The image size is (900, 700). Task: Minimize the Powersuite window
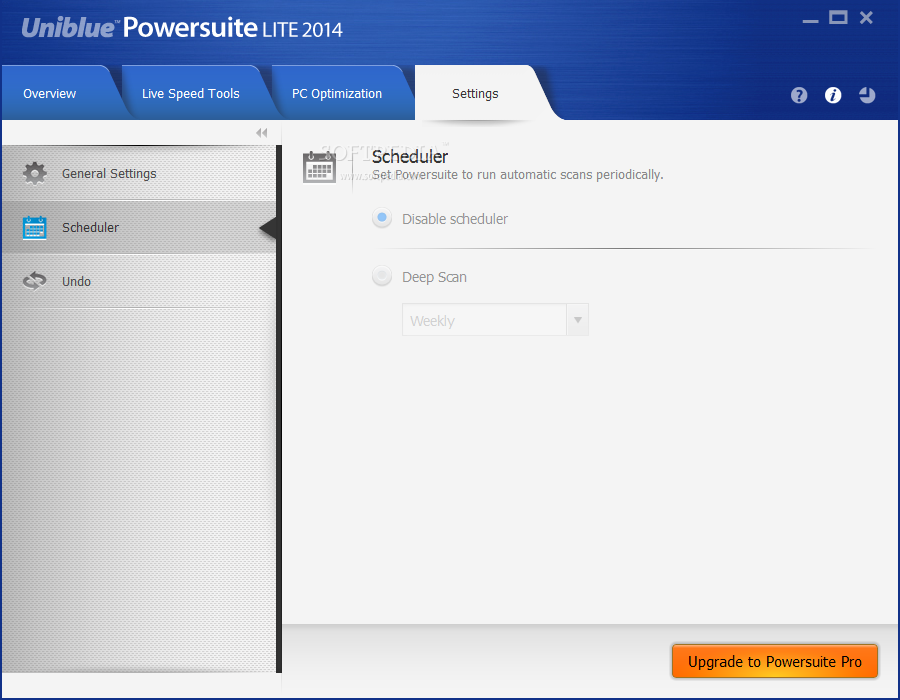click(810, 20)
